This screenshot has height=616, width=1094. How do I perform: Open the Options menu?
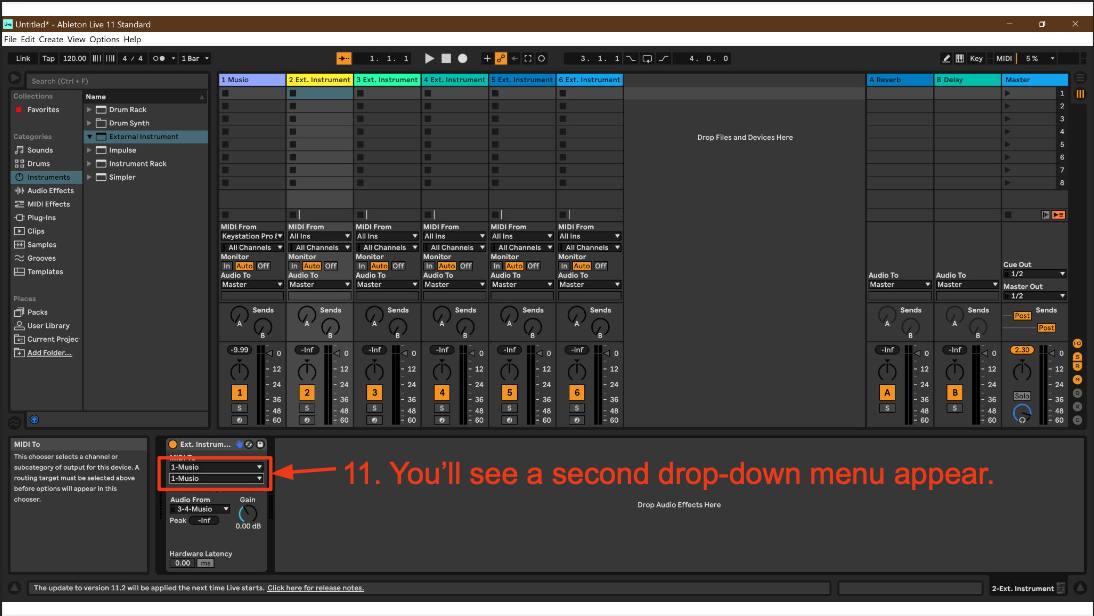[x=105, y=40]
